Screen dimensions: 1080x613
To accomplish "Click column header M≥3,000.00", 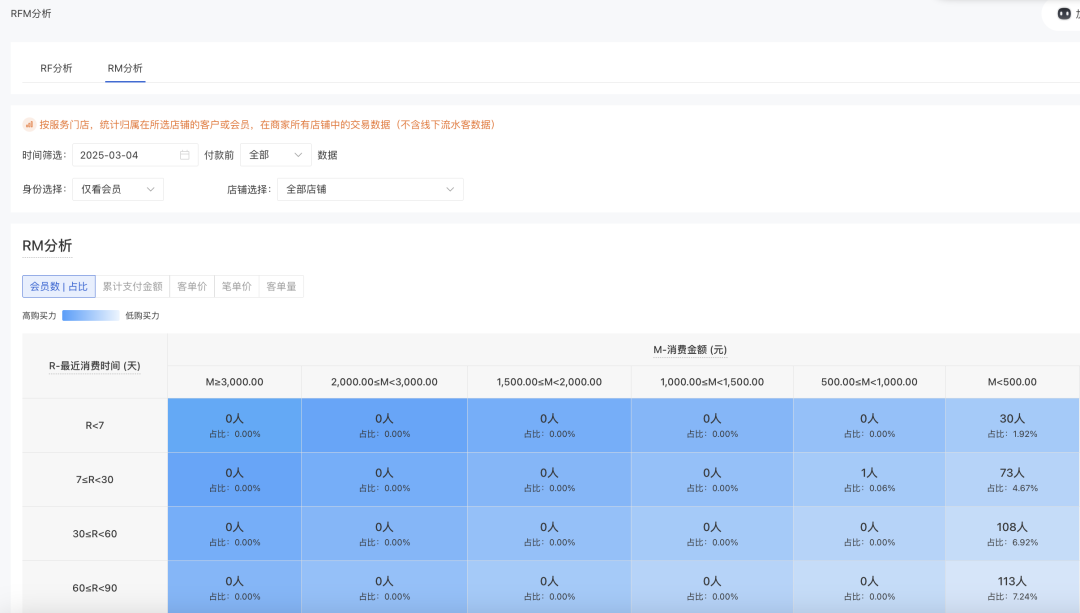I will coord(234,382).
